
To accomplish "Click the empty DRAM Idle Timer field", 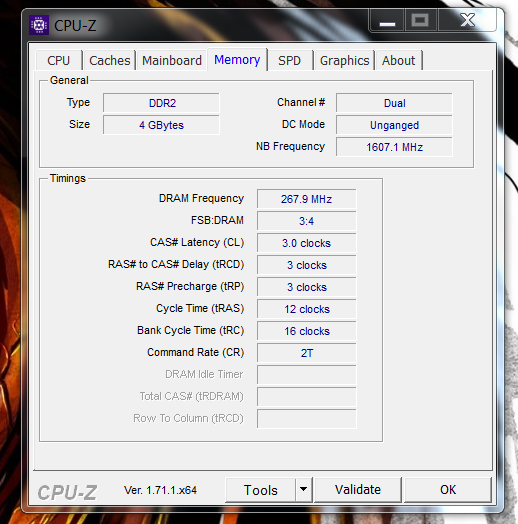I will [307, 375].
